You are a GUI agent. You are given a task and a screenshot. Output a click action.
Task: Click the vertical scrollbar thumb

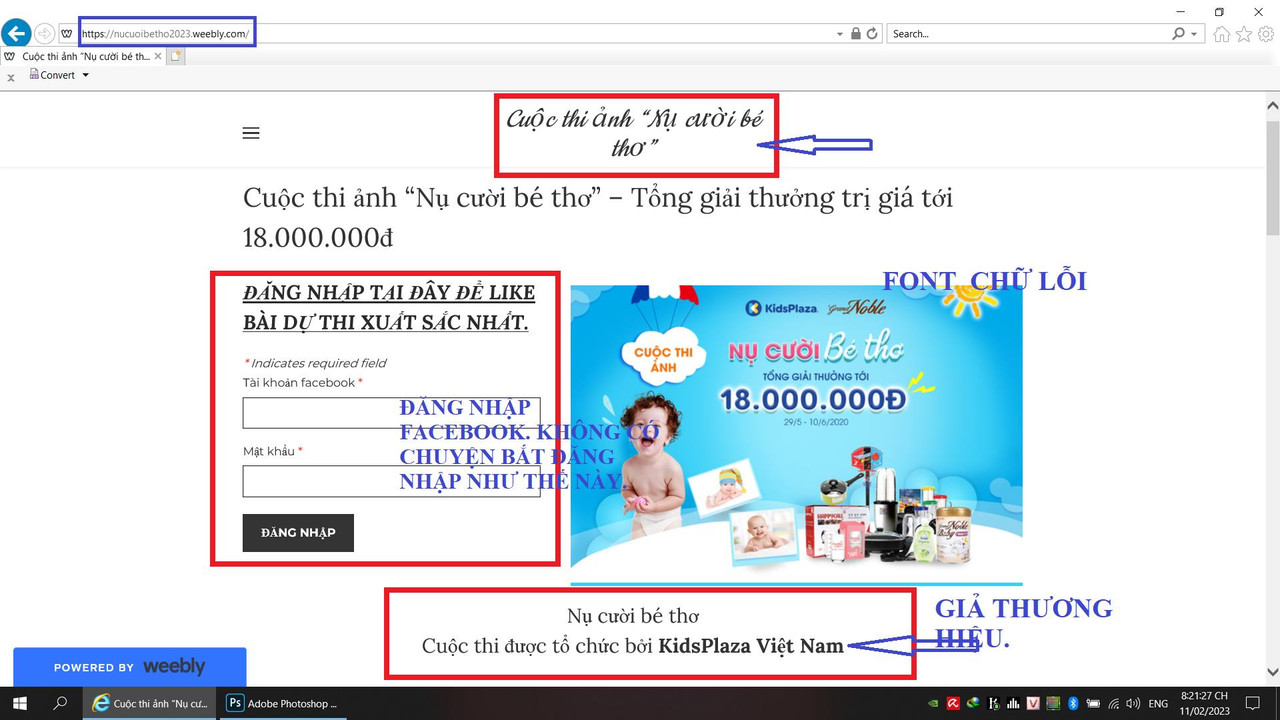tap(1272, 178)
